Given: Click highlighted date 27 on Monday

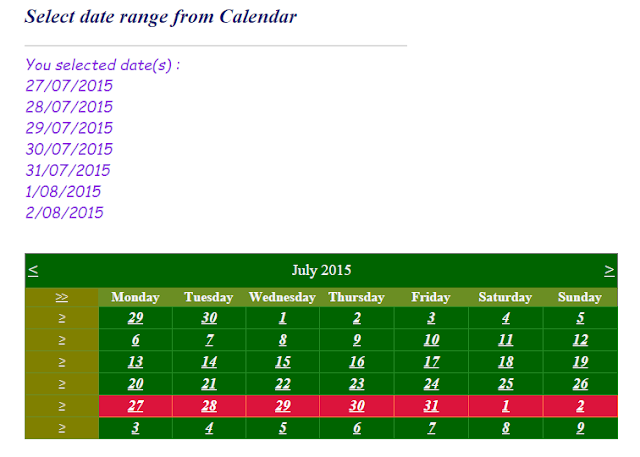Looking at the screenshot, I should pos(136,406).
